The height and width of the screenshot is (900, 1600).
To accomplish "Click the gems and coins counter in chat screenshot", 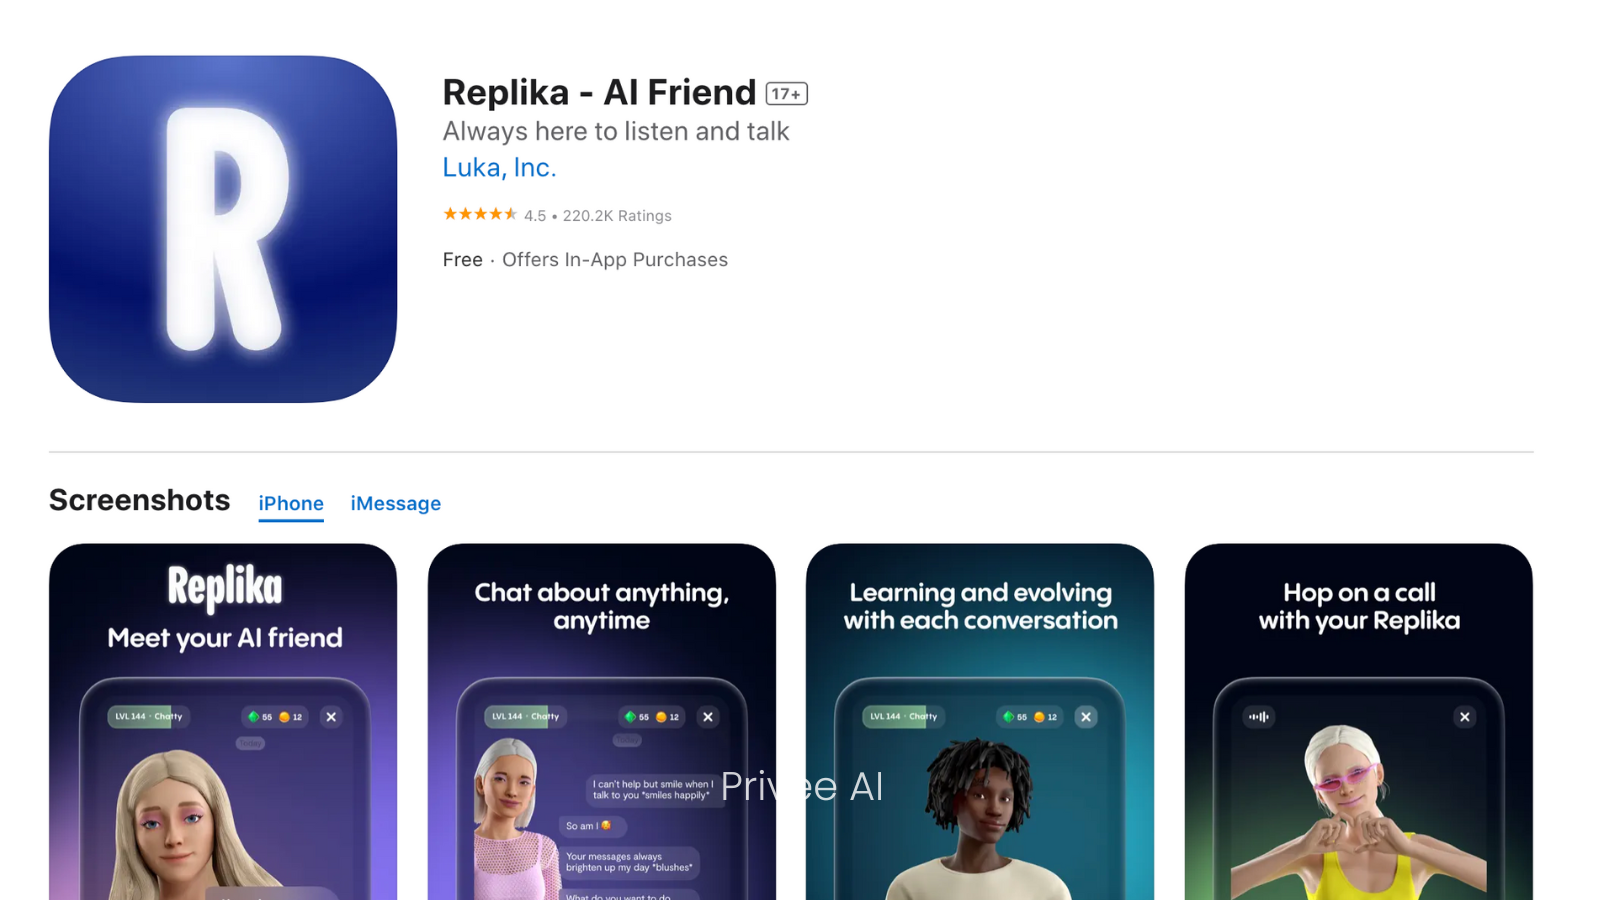I will [x=652, y=717].
